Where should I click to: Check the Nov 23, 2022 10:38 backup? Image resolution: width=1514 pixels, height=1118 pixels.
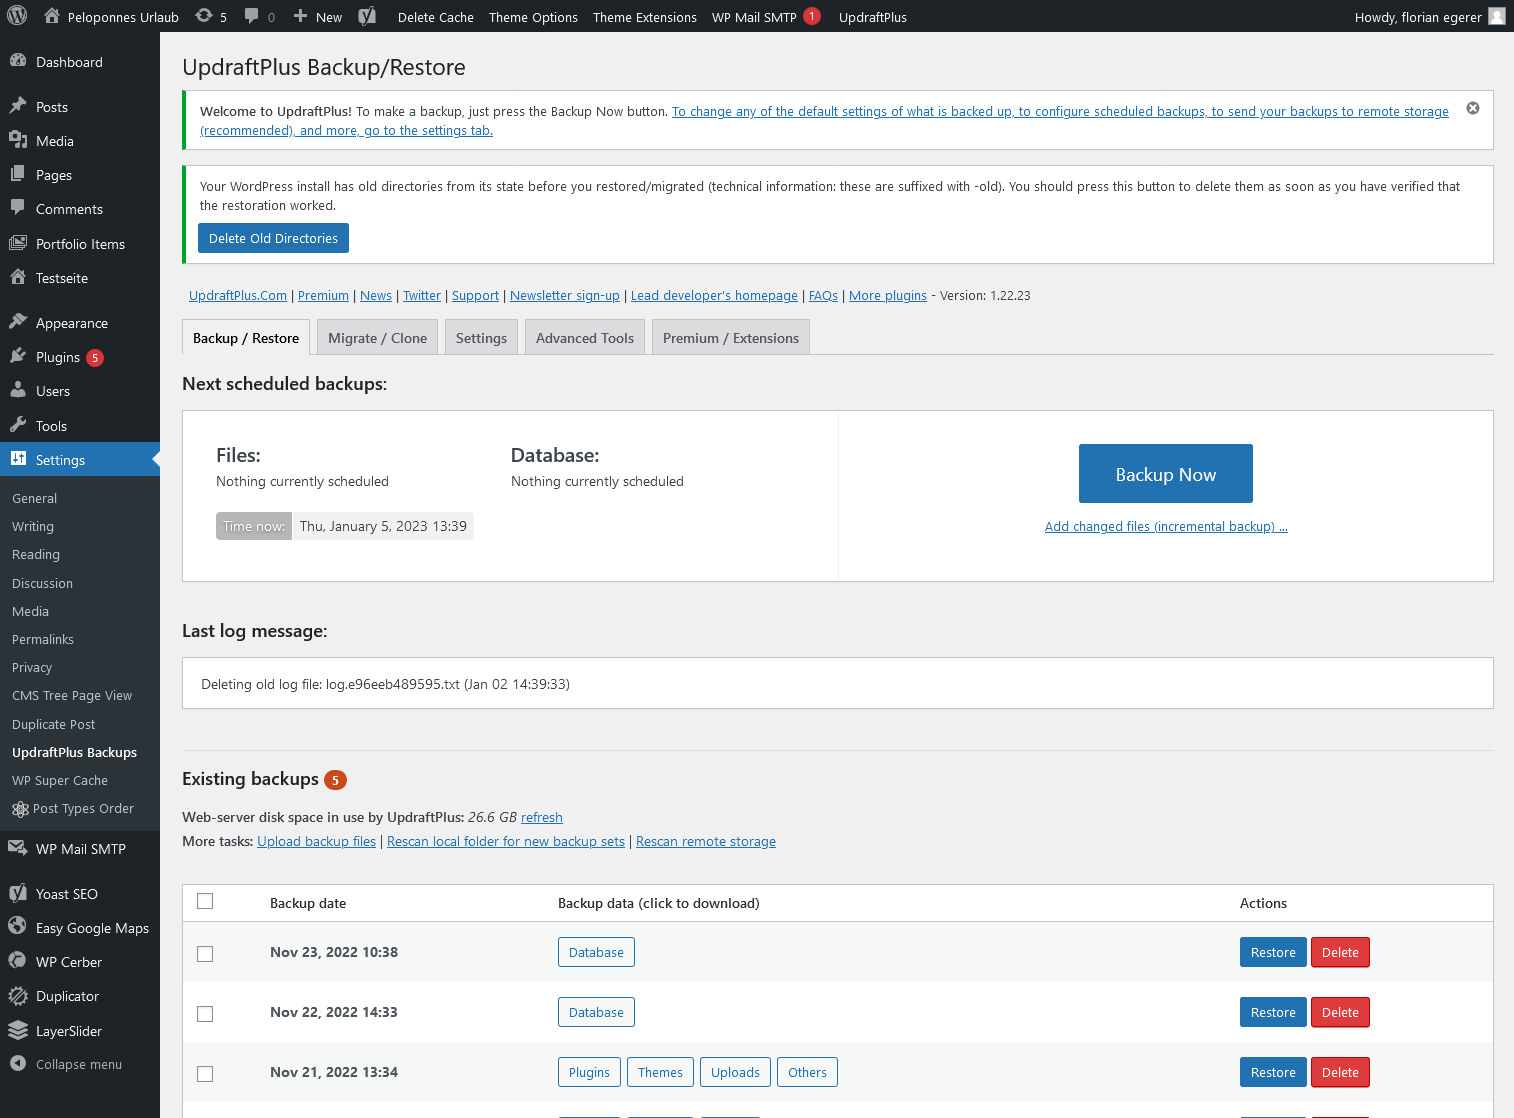coord(205,954)
